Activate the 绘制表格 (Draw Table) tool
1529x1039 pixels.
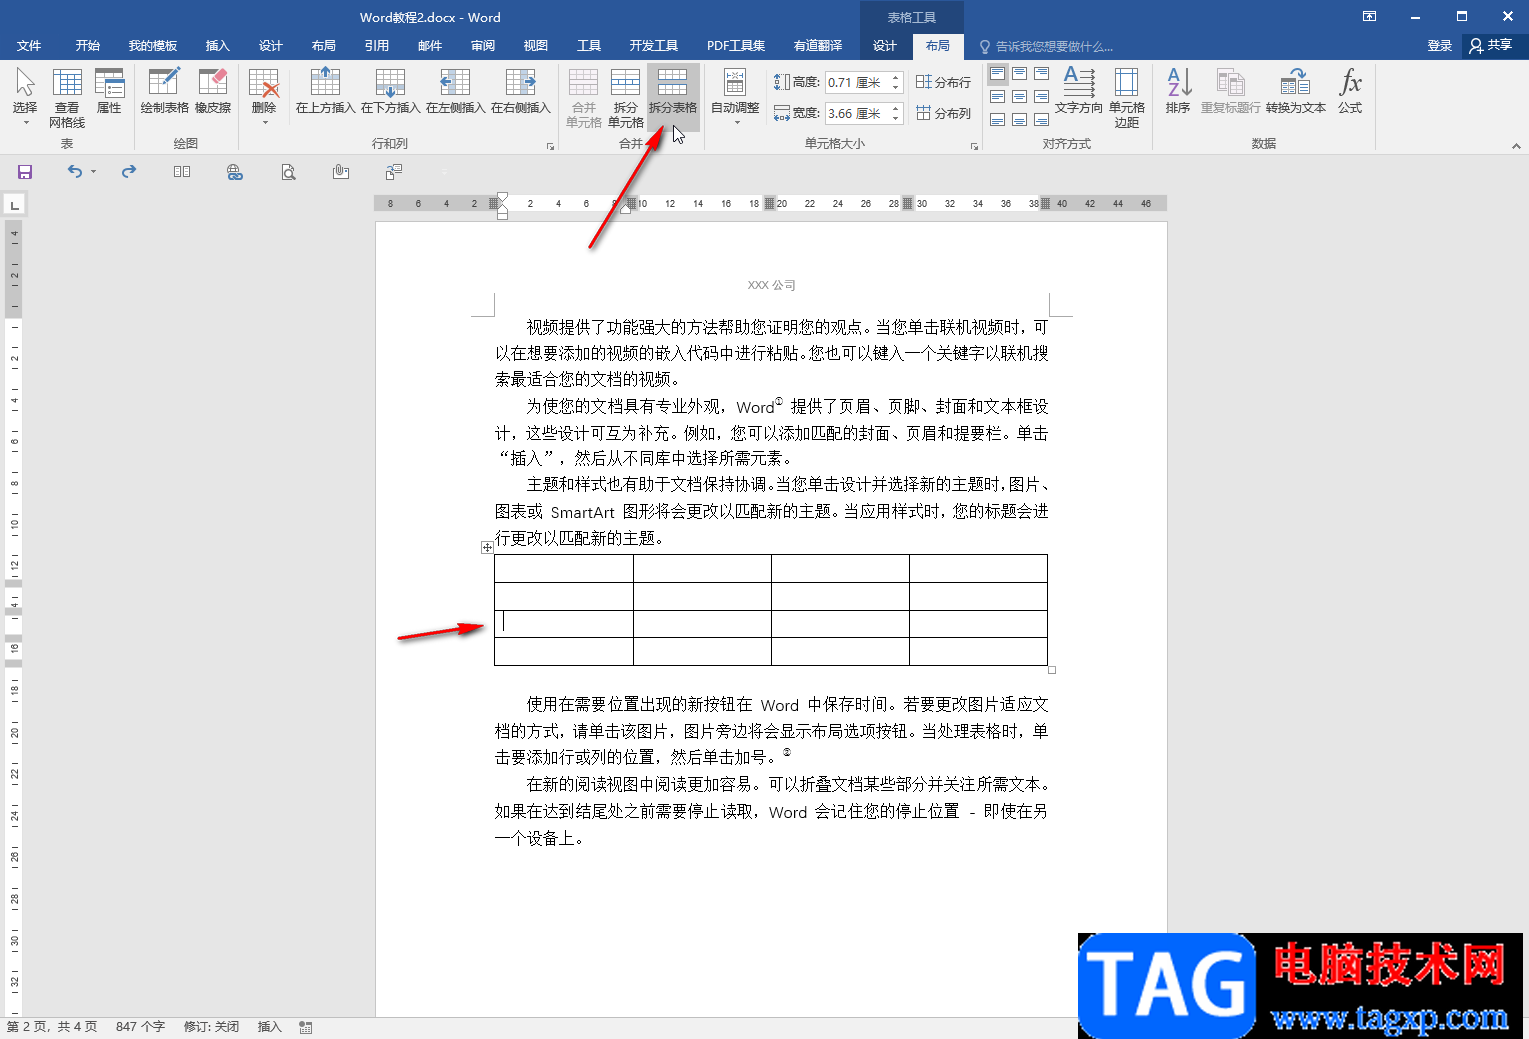(164, 91)
